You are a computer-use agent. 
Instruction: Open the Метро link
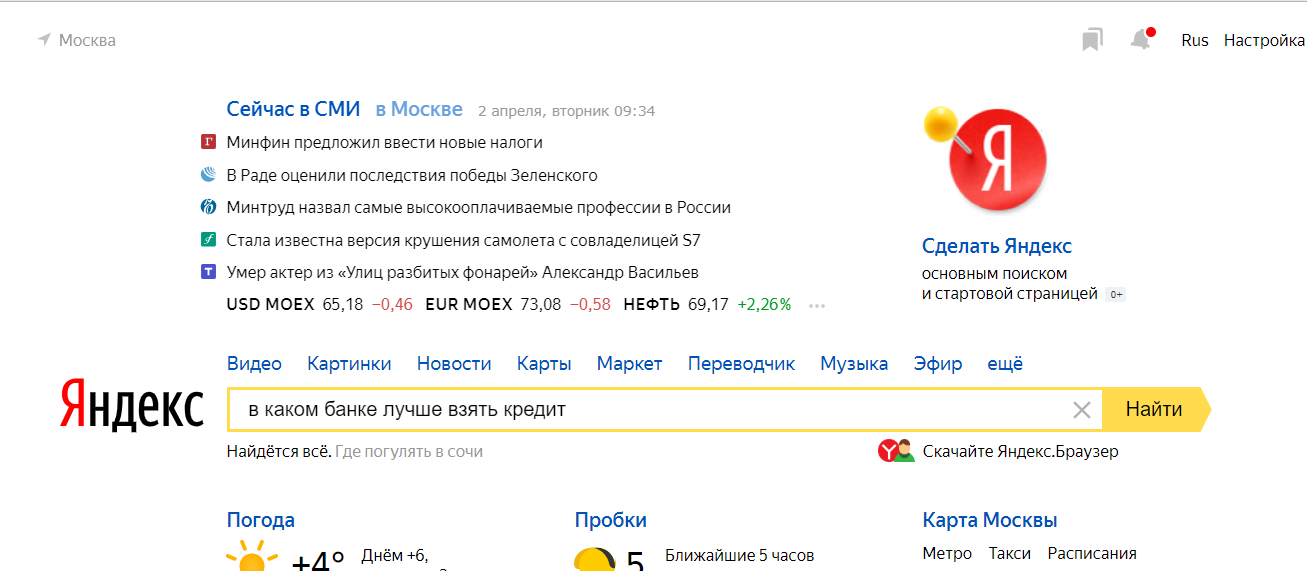947,553
